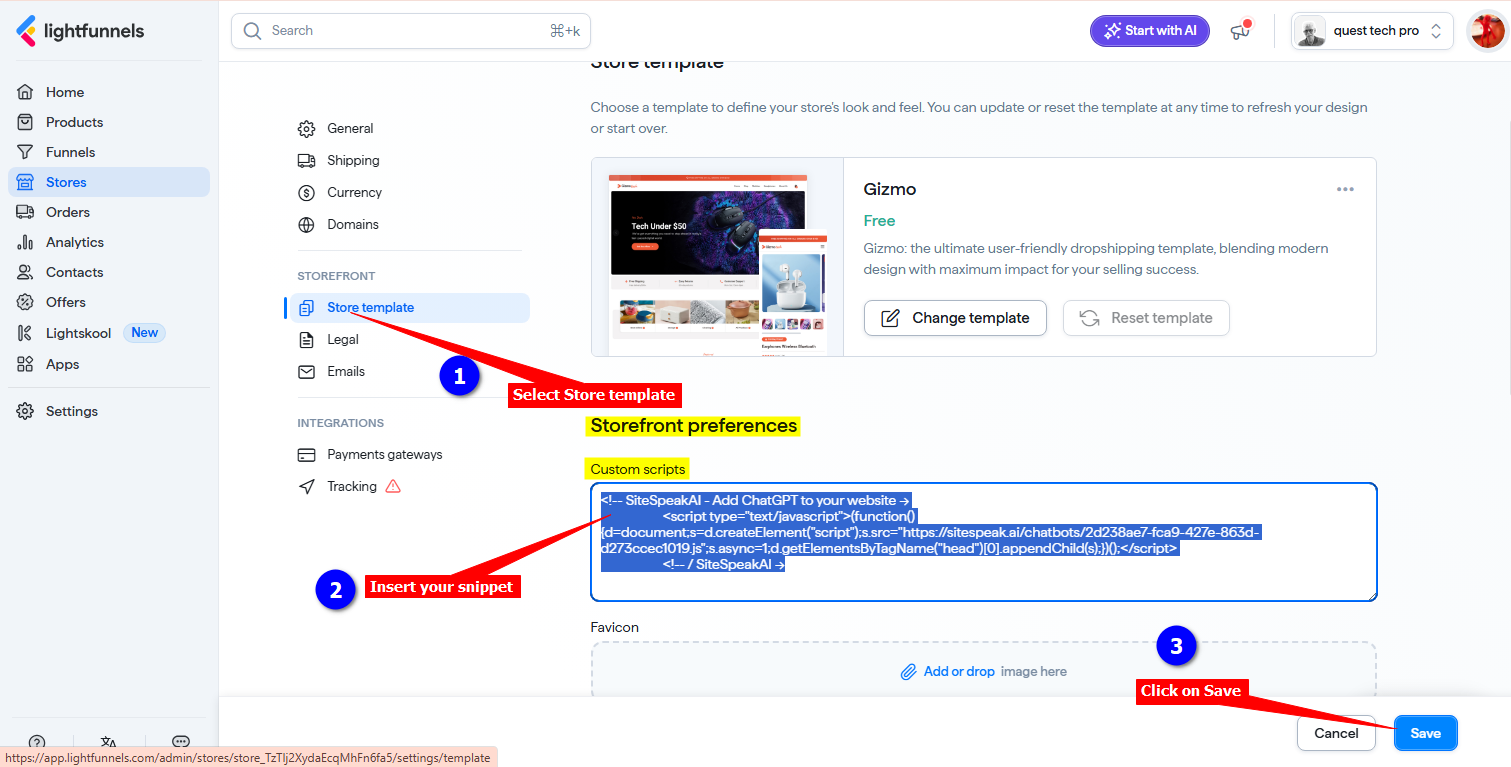This screenshot has width=1511, height=767.
Task: Open the Orders truck icon
Action: pyautogui.click(x=26, y=212)
